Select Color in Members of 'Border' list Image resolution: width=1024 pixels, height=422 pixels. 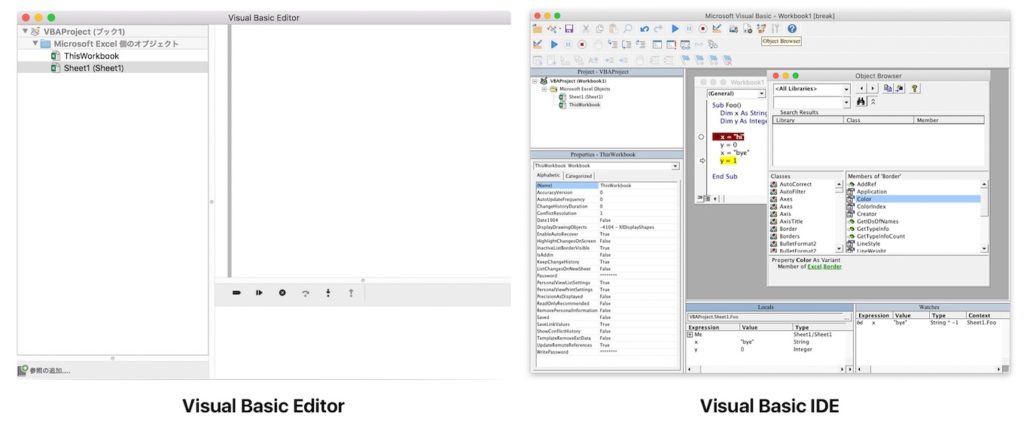(x=864, y=199)
